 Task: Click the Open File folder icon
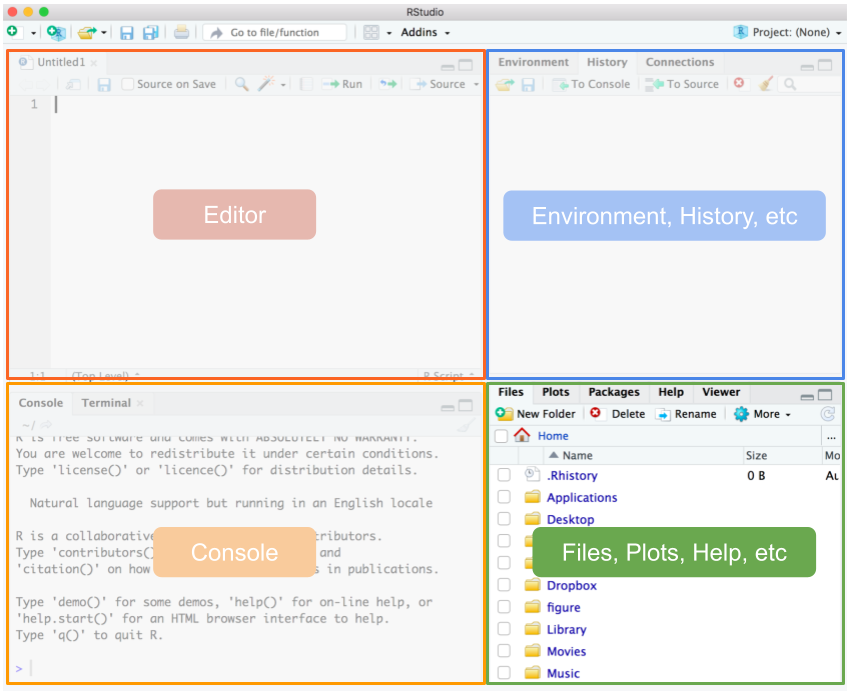(87, 33)
